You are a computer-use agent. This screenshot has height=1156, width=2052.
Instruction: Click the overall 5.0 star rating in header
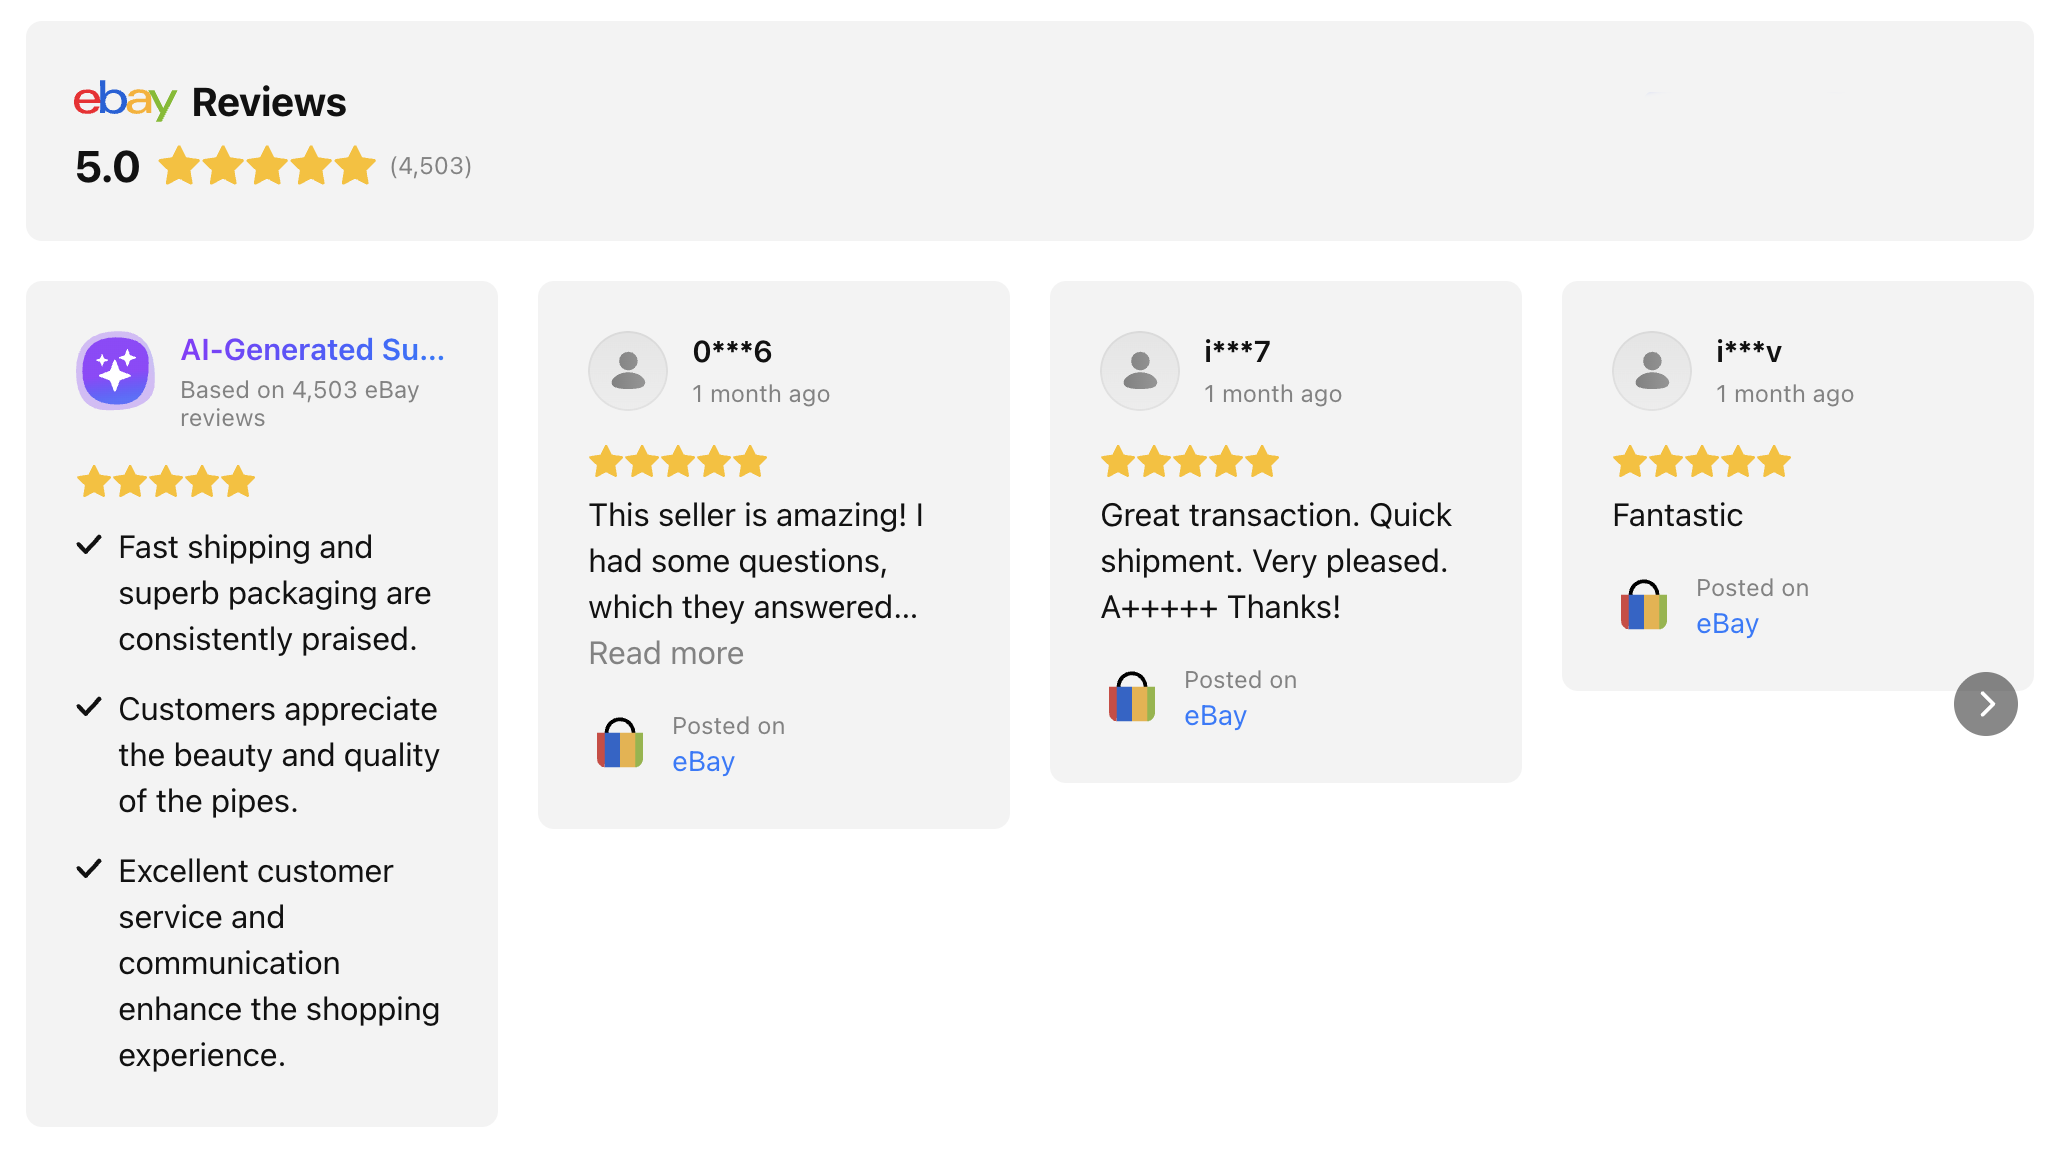pyautogui.click(x=266, y=166)
